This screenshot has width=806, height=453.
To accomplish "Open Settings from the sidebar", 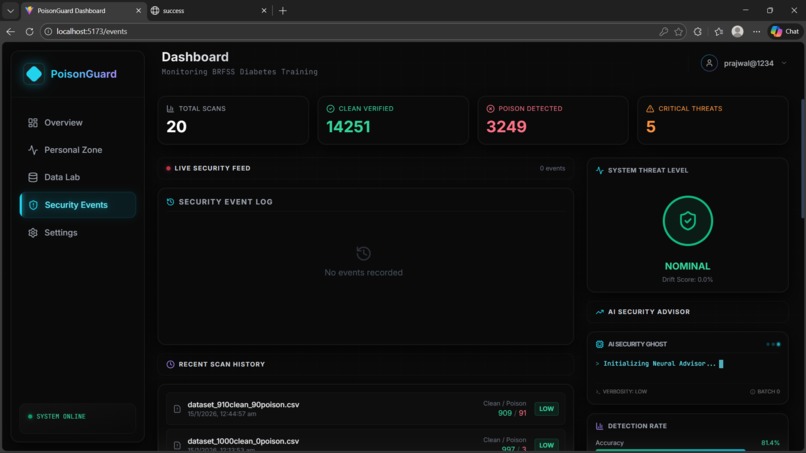I will (x=78, y=232).
